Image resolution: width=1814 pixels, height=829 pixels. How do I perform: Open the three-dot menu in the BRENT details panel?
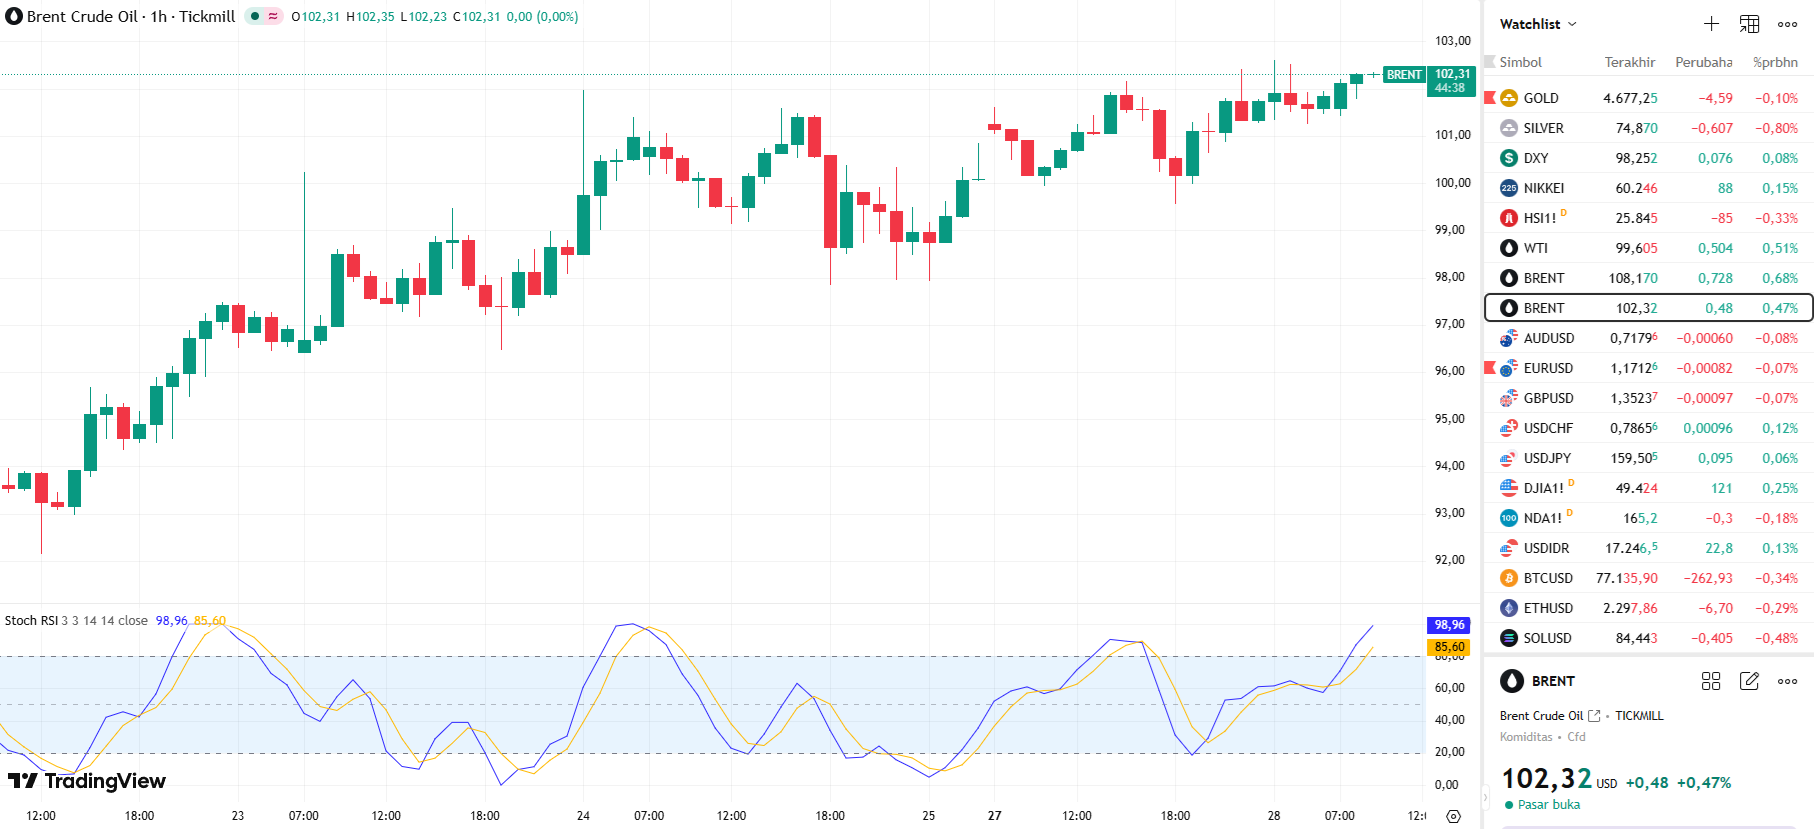[x=1787, y=681]
